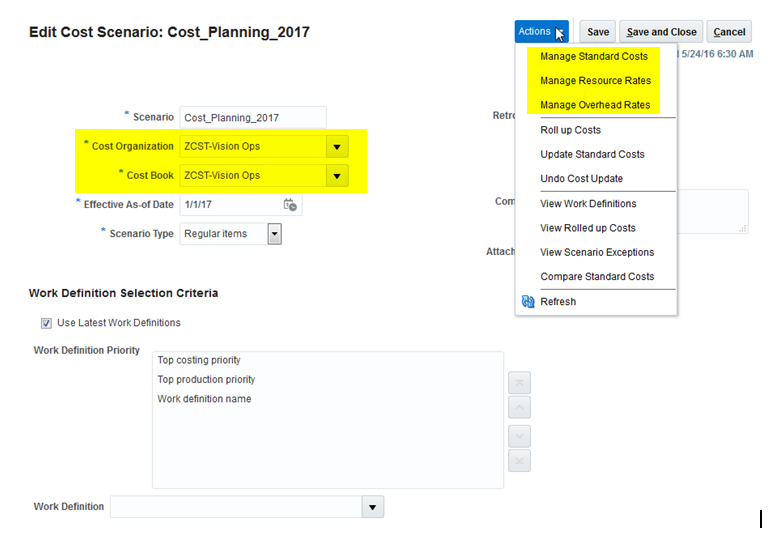Click the move-to-bottom priority arrow icon
The width and height of the screenshot is (774, 538).
(519, 460)
